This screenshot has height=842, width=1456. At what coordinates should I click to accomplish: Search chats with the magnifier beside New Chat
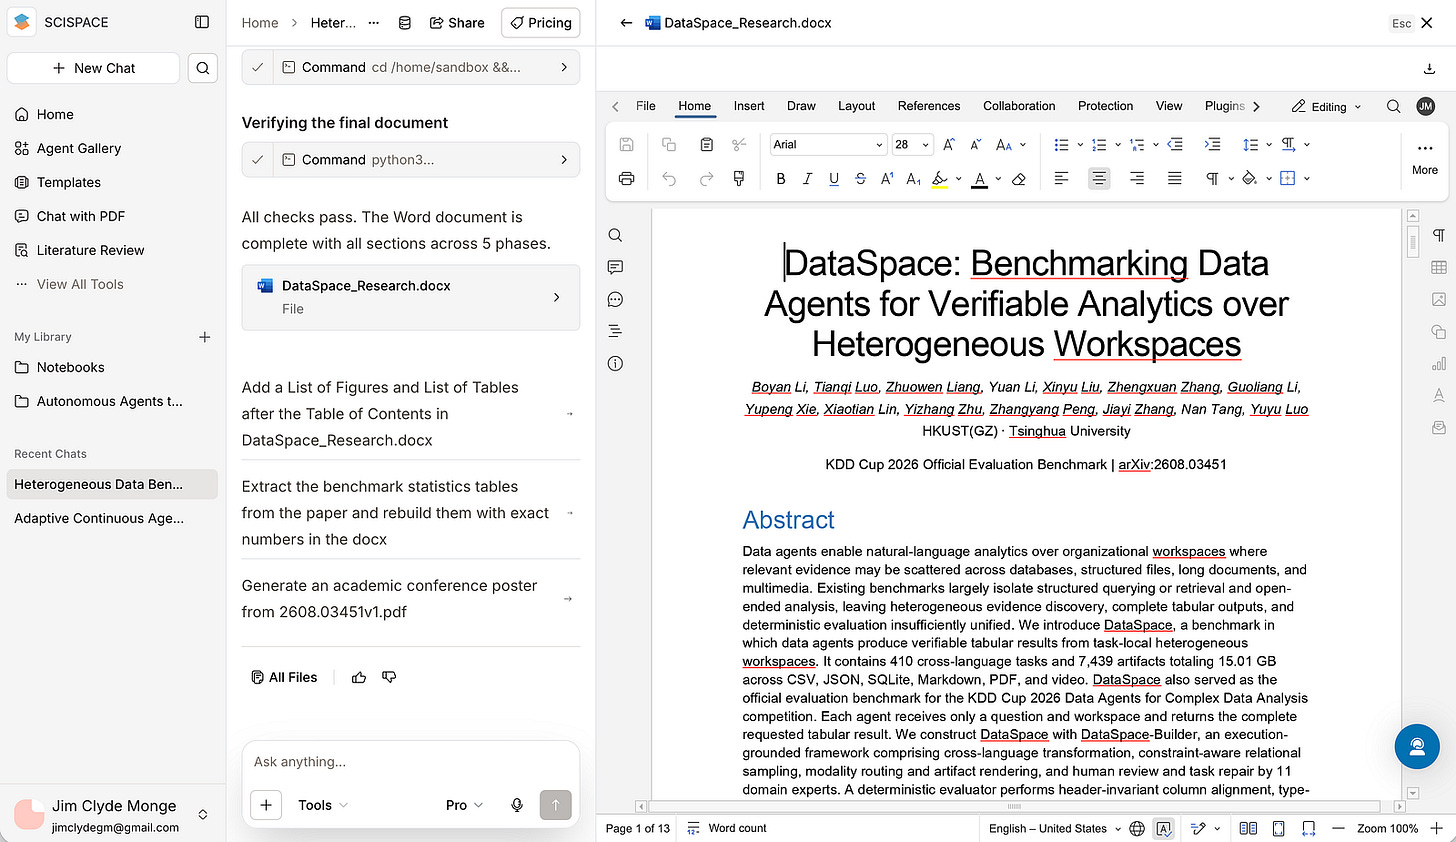pos(202,68)
